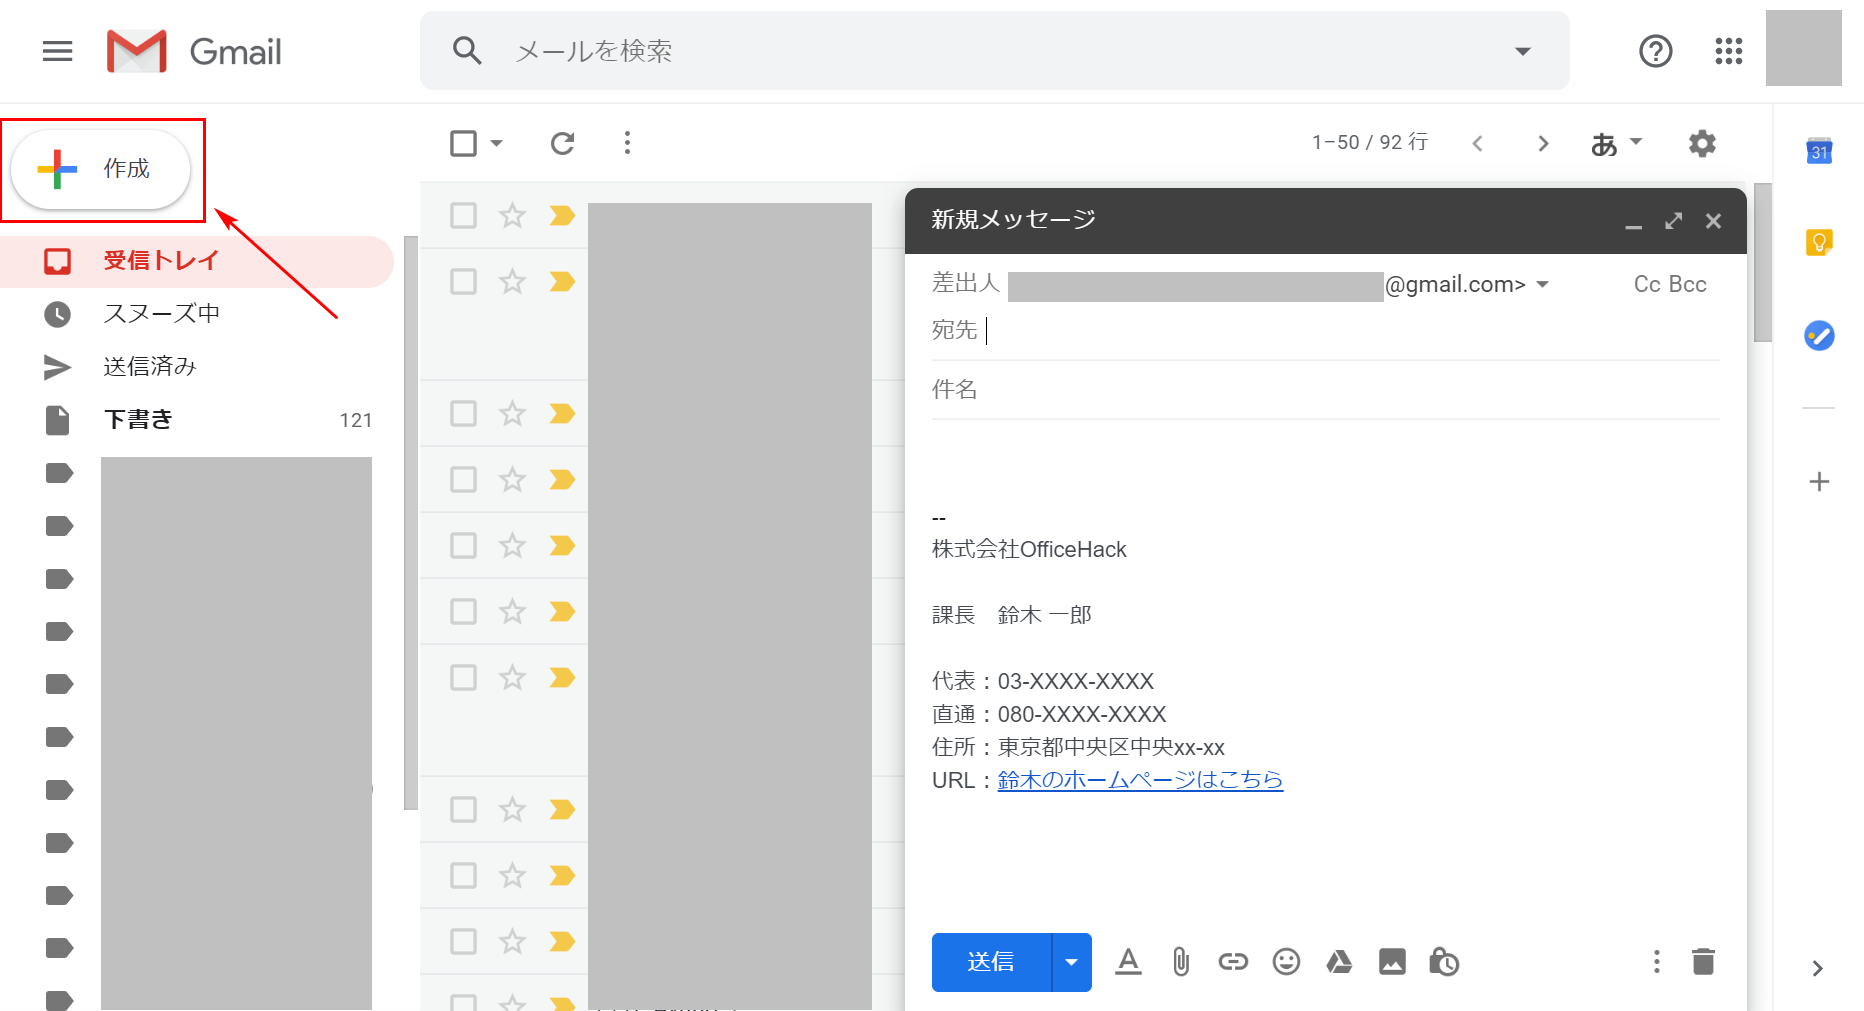
Task: Open the settings gear
Action: pos(1702,143)
